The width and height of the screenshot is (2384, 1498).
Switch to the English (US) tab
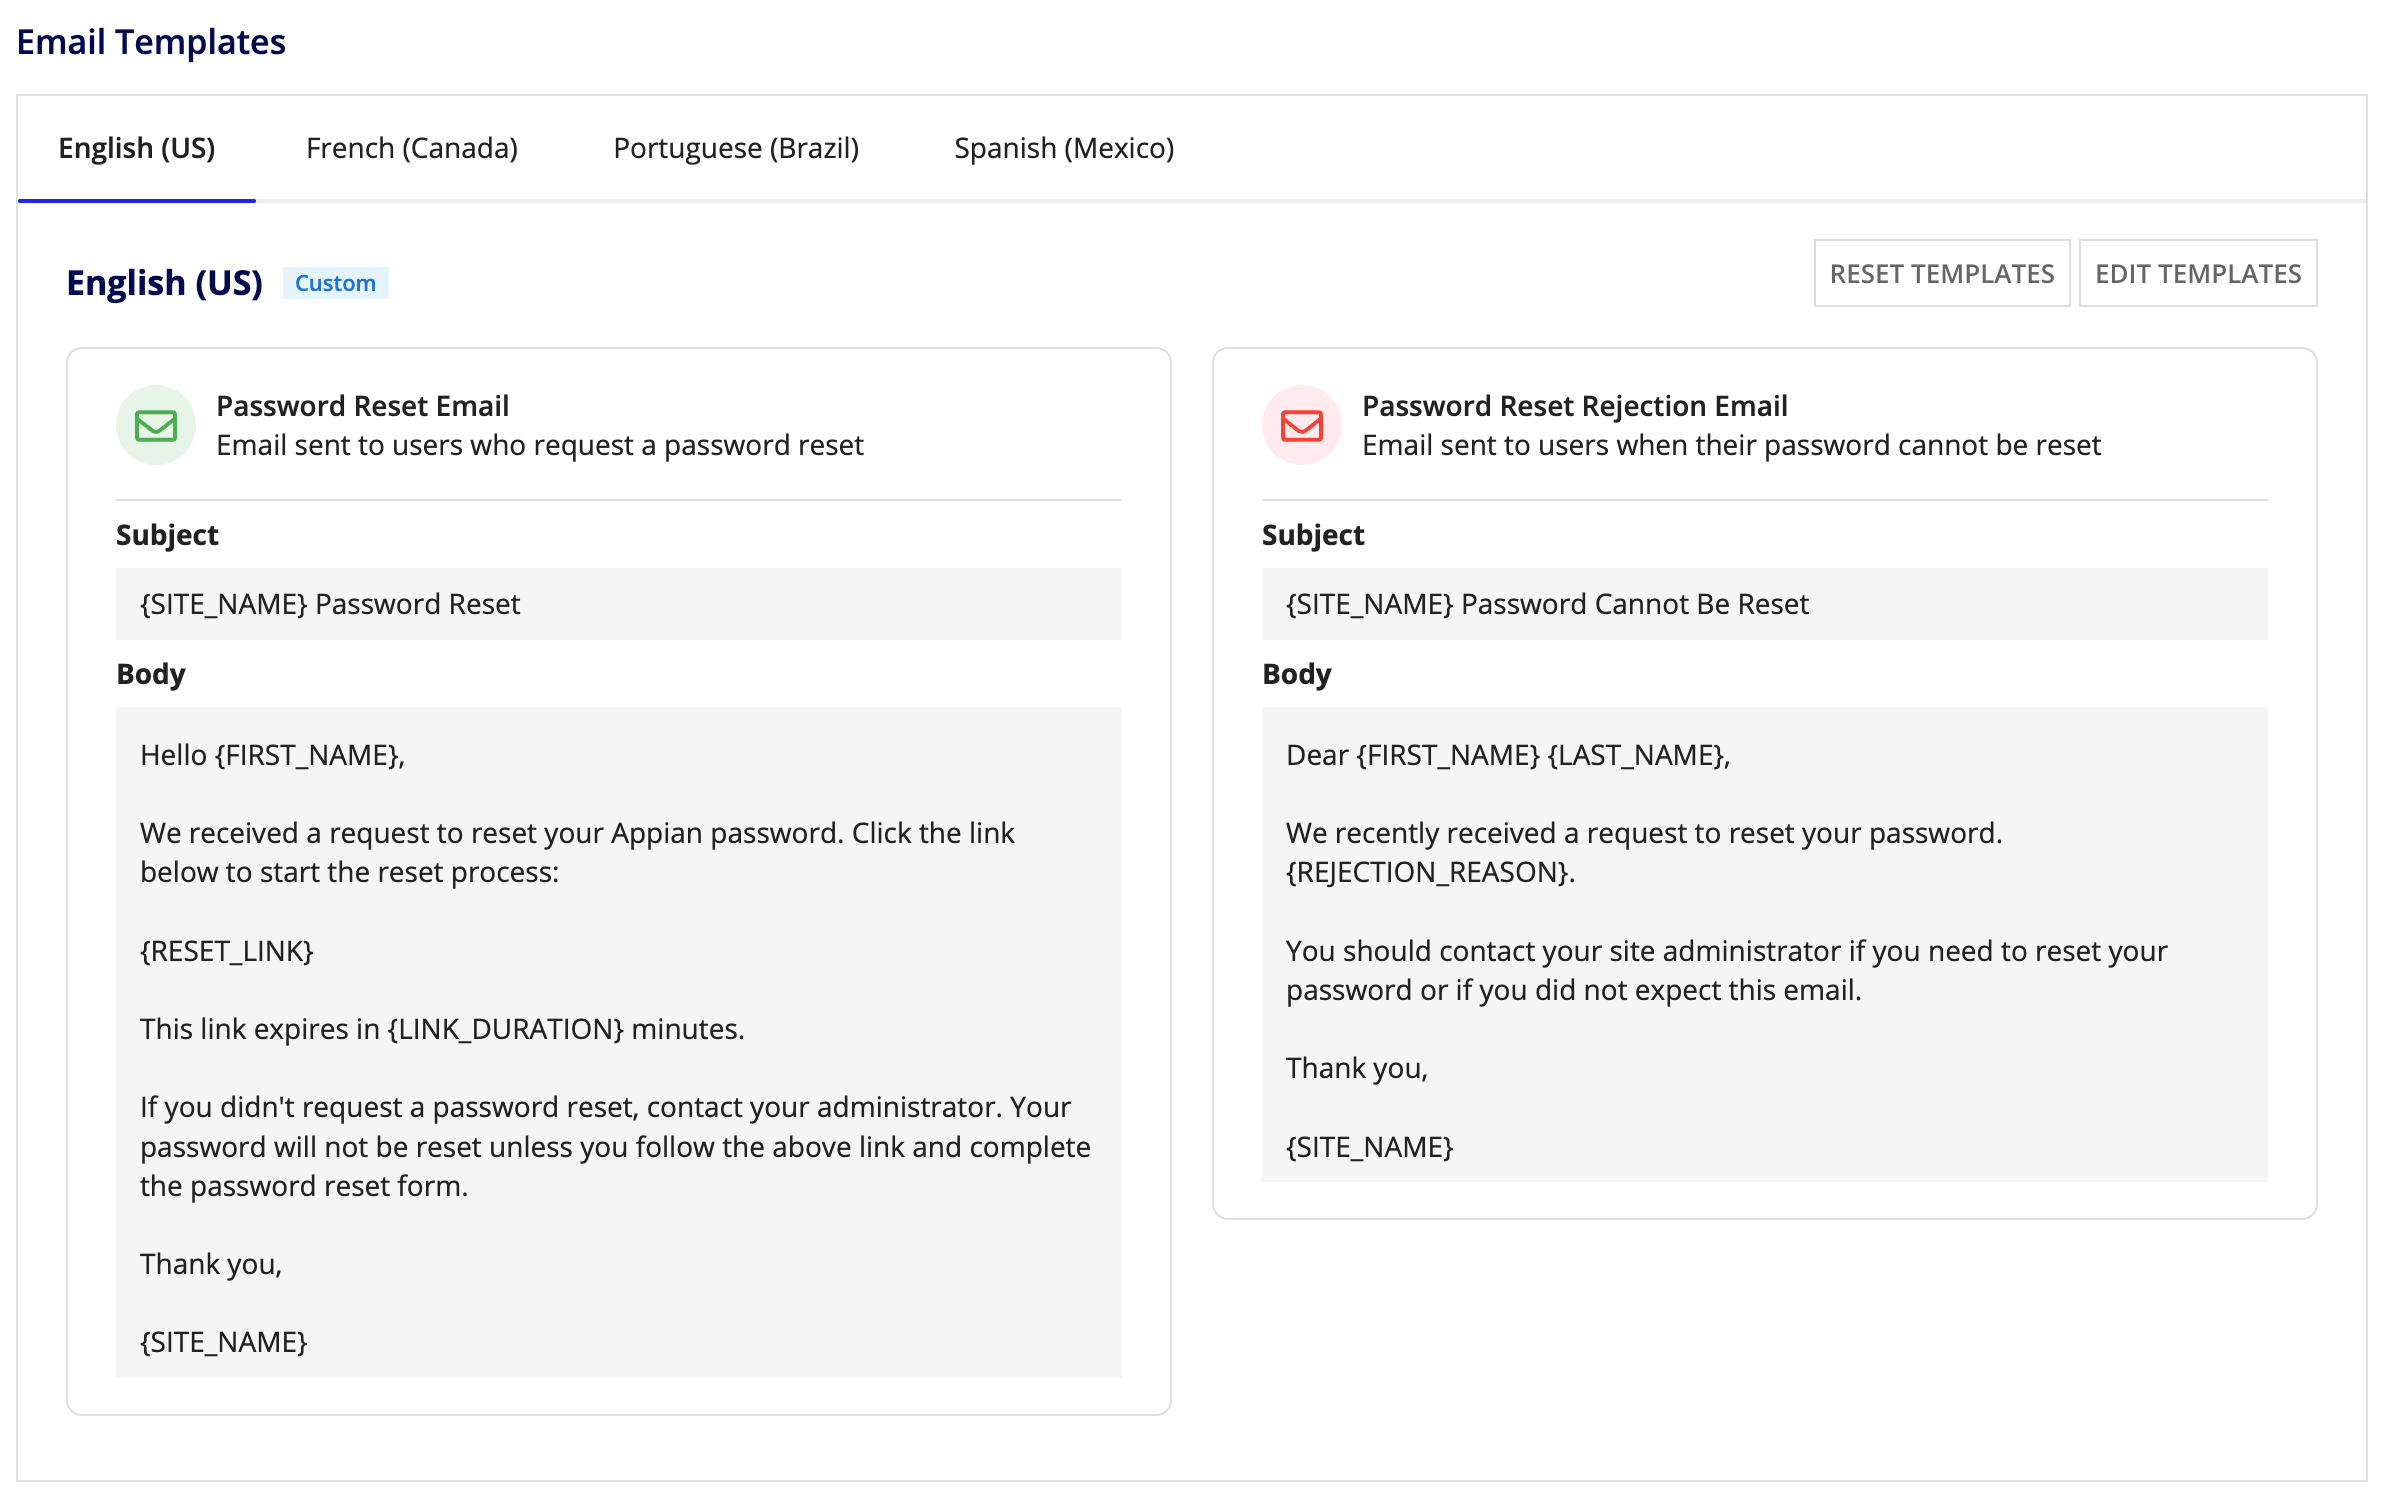tap(137, 148)
